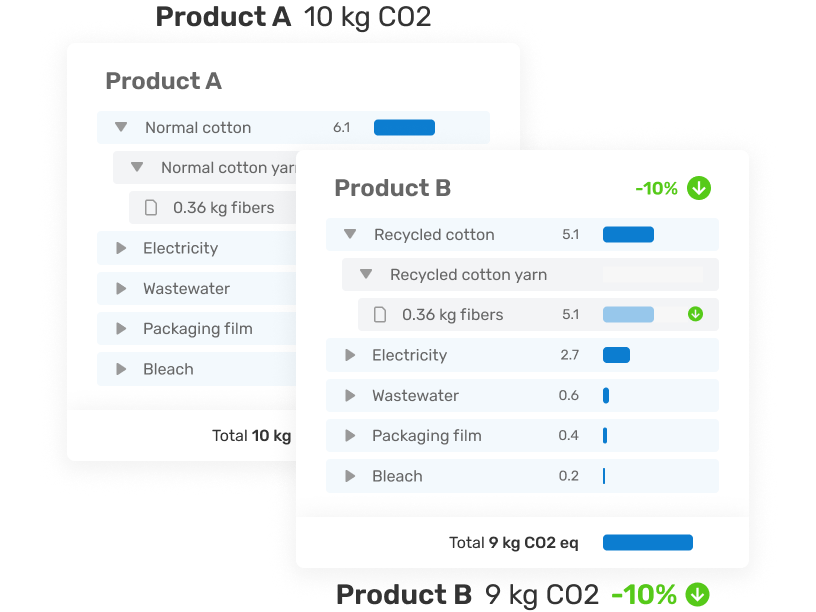The image size is (816, 612).
Task: Collapse the Recycled cotton row
Action: click(350, 234)
